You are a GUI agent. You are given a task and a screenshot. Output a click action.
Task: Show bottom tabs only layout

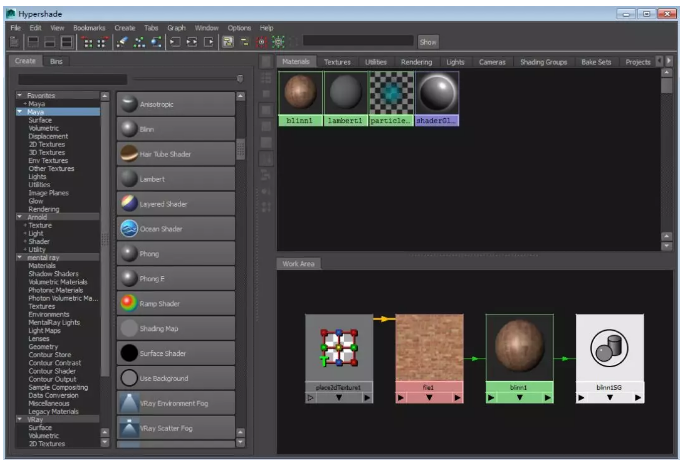[50, 42]
